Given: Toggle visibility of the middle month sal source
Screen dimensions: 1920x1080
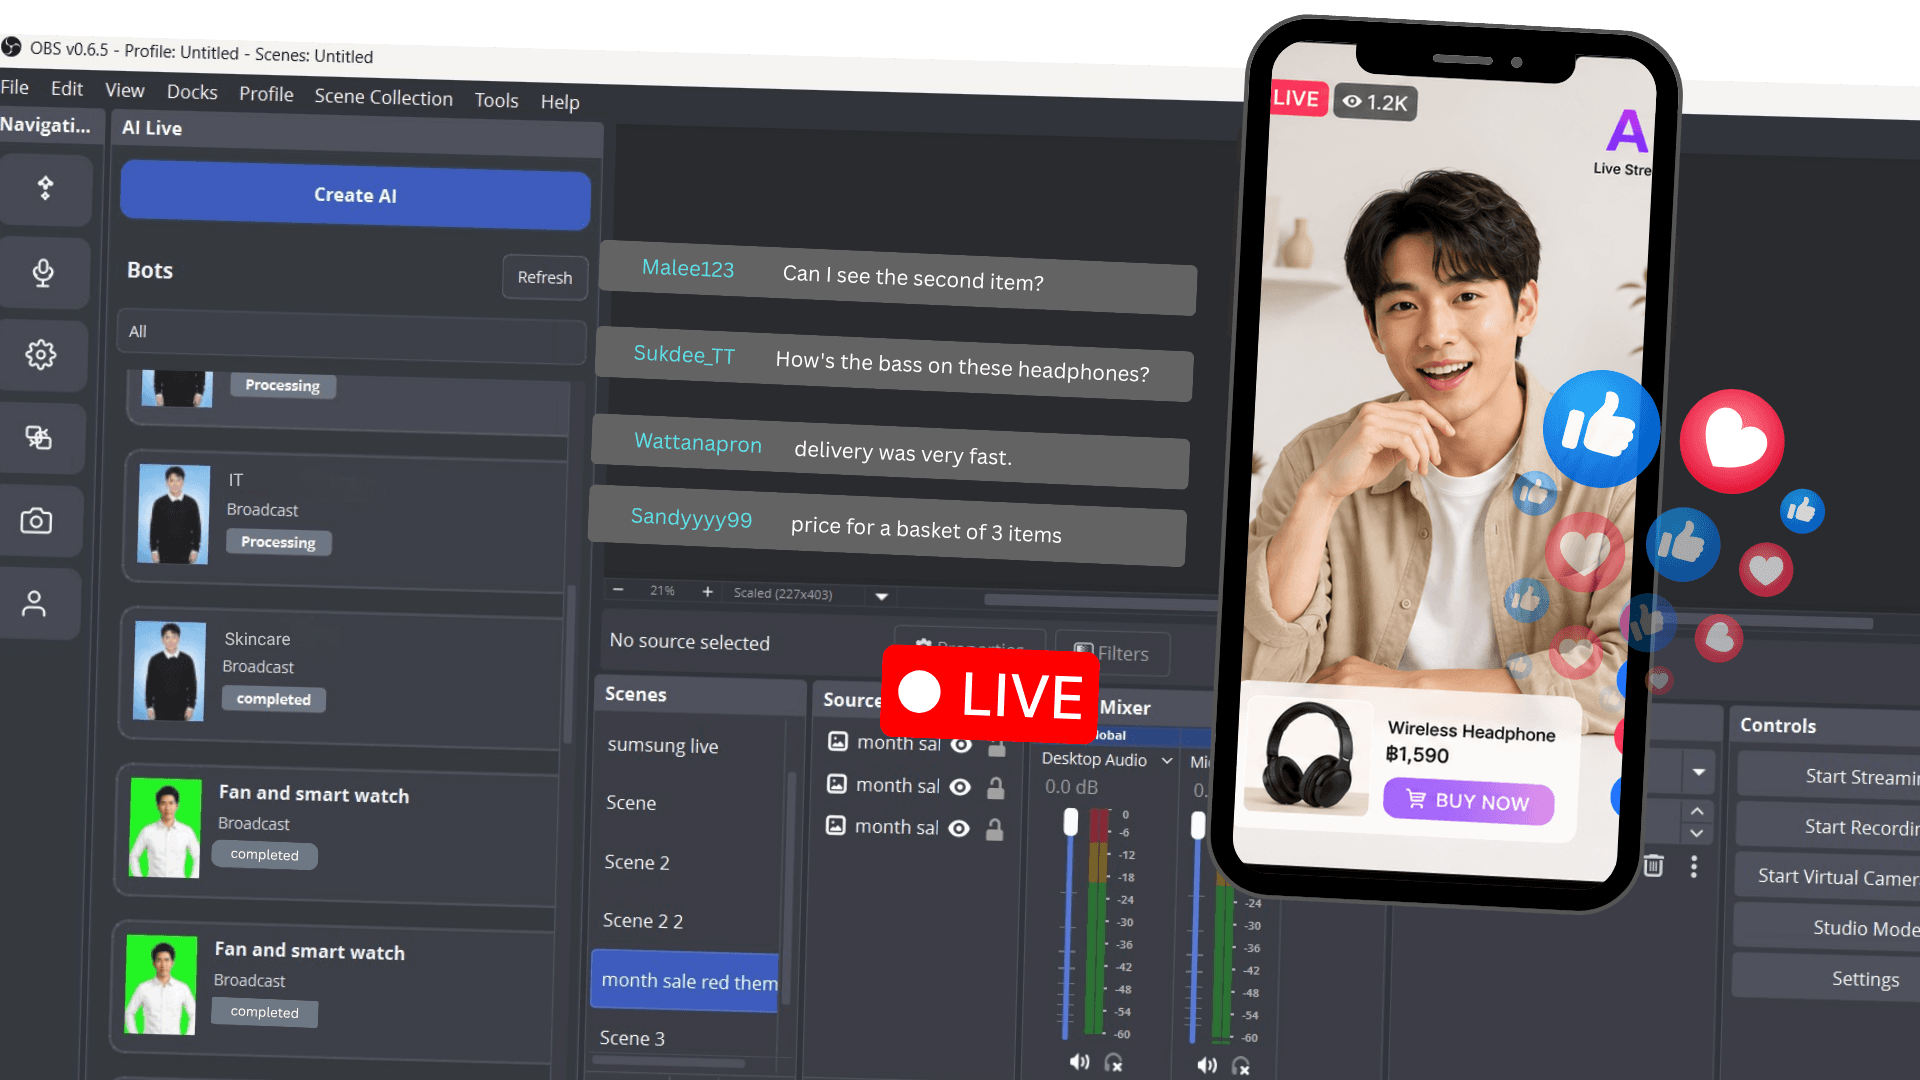Looking at the screenshot, I should [960, 787].
